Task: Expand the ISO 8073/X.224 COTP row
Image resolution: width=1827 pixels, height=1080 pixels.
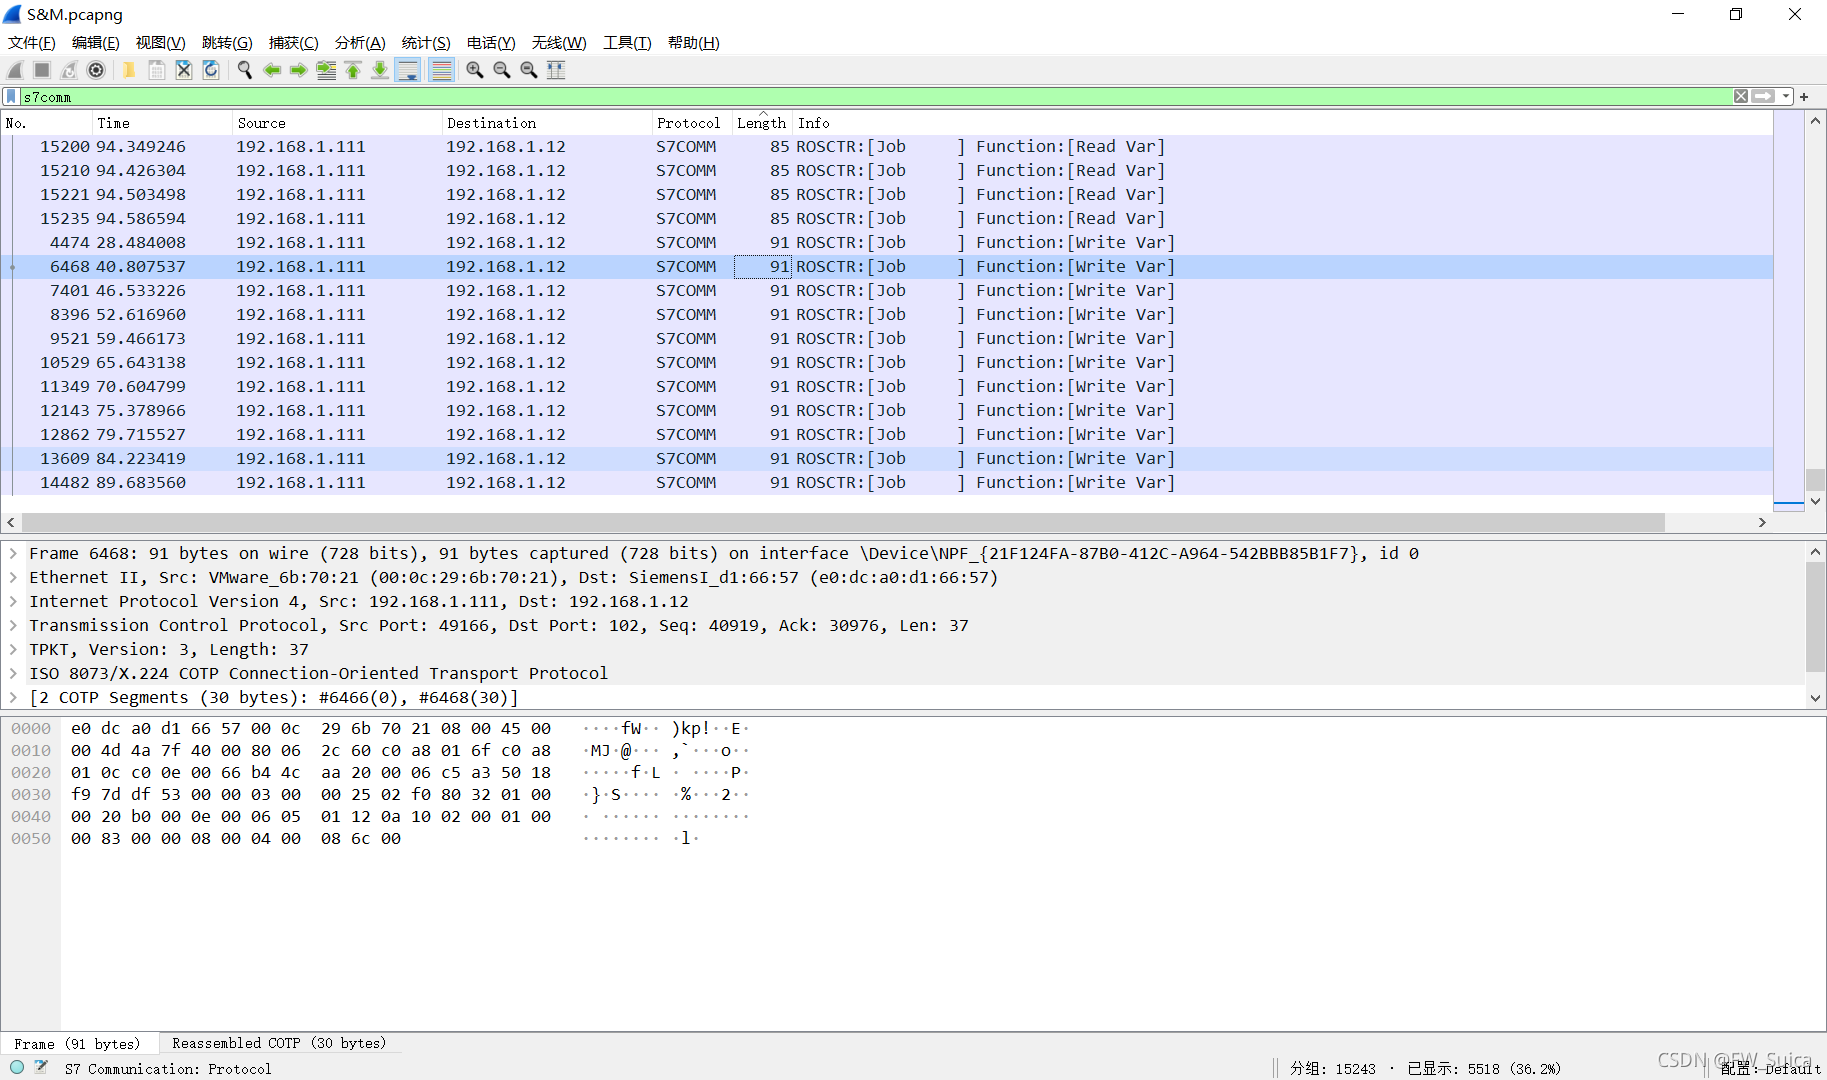Action: [13, 673]
